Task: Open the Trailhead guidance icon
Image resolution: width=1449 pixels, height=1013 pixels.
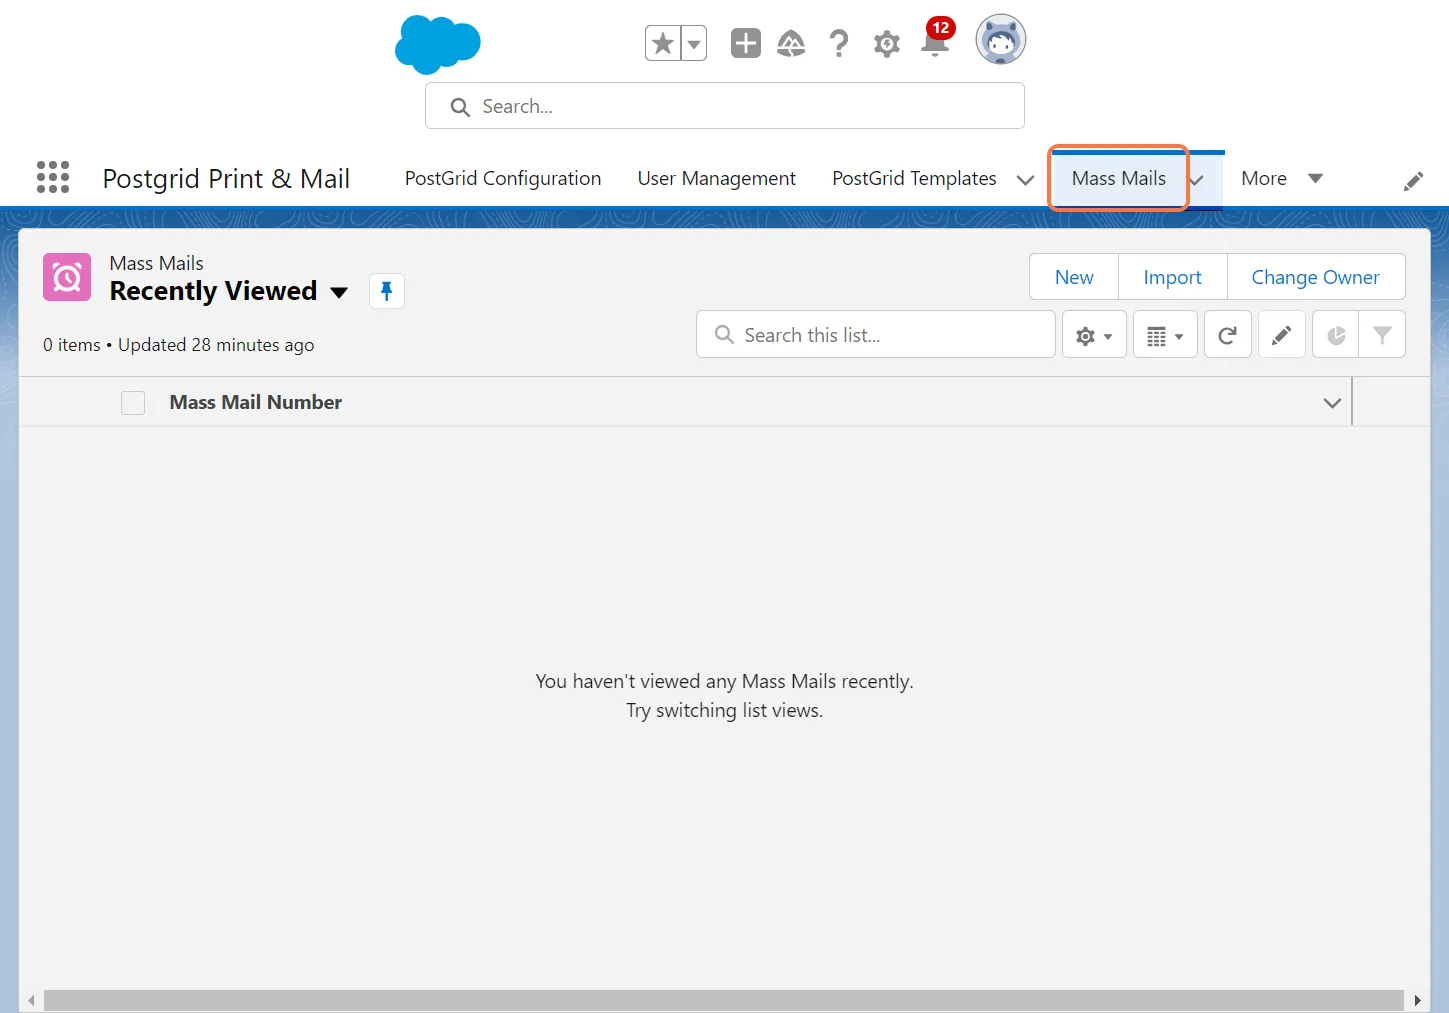Action: click(x=791, y=43)
